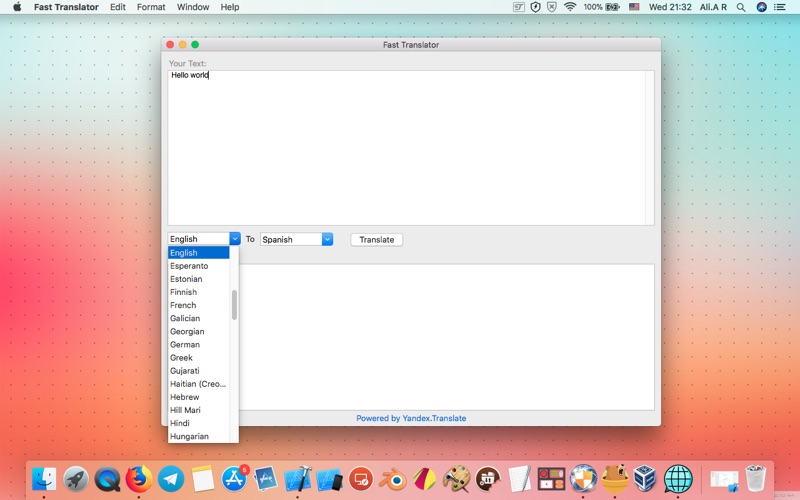This screenshot has height=500, width=800.
Task: Open the iOS Simulator Dock icon
Action: [x=329, y=479]
